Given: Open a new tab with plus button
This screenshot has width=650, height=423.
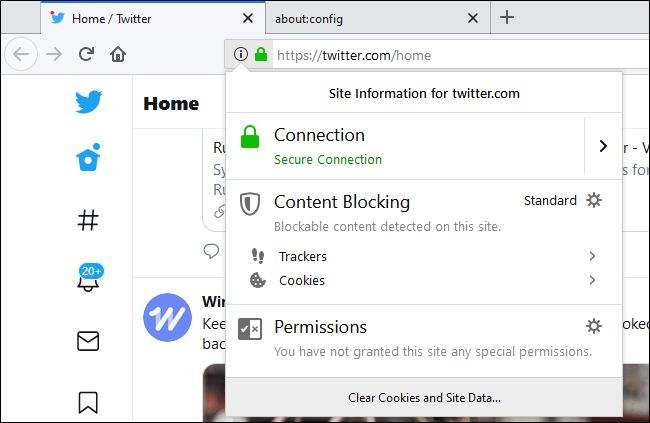Looking at the screenshot, I should pyautogui.click(x=507, y=17).
